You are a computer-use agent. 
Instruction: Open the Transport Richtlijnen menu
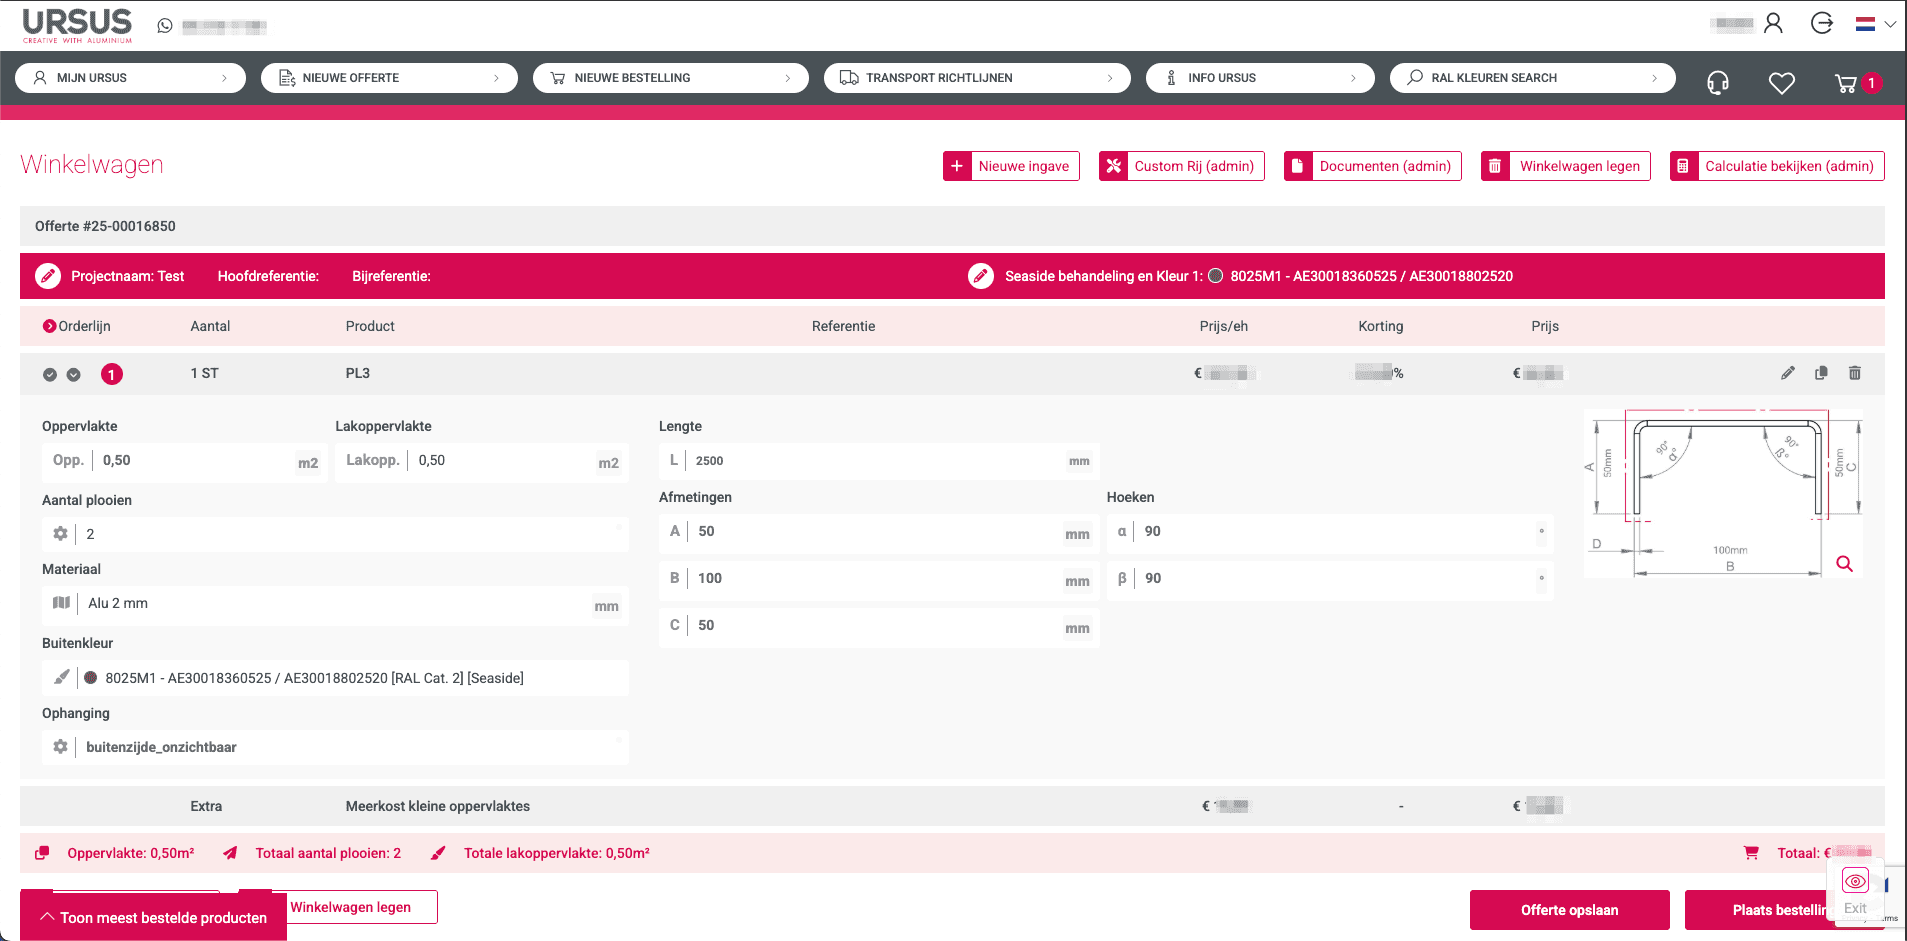[x=976, y=78]
